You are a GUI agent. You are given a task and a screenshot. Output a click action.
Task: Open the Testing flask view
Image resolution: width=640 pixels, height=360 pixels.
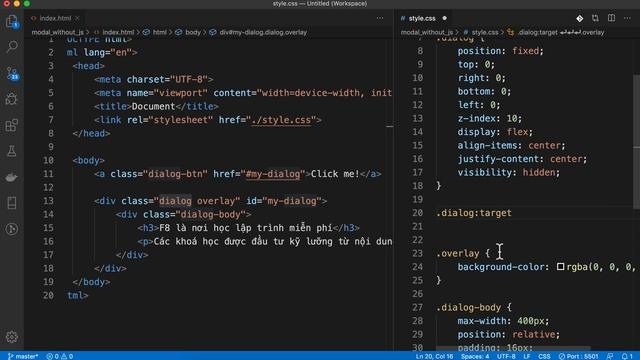point(12,151)
